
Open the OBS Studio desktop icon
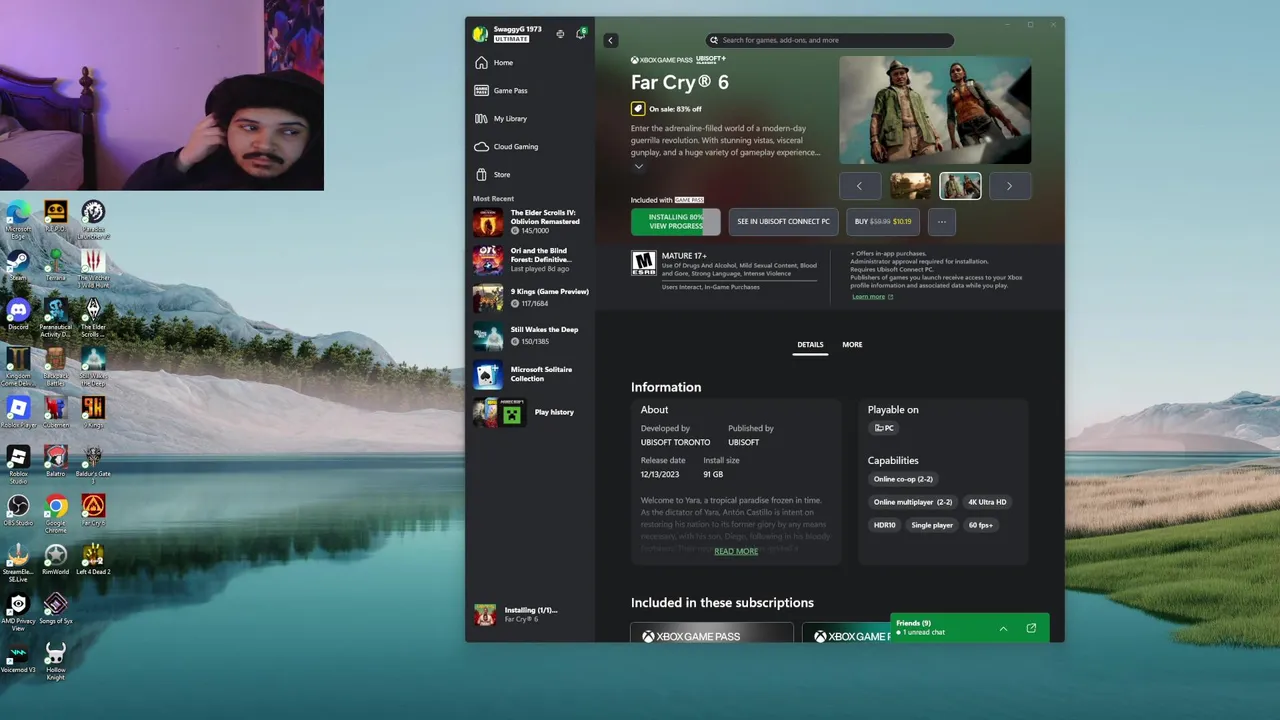click(18, 510)
